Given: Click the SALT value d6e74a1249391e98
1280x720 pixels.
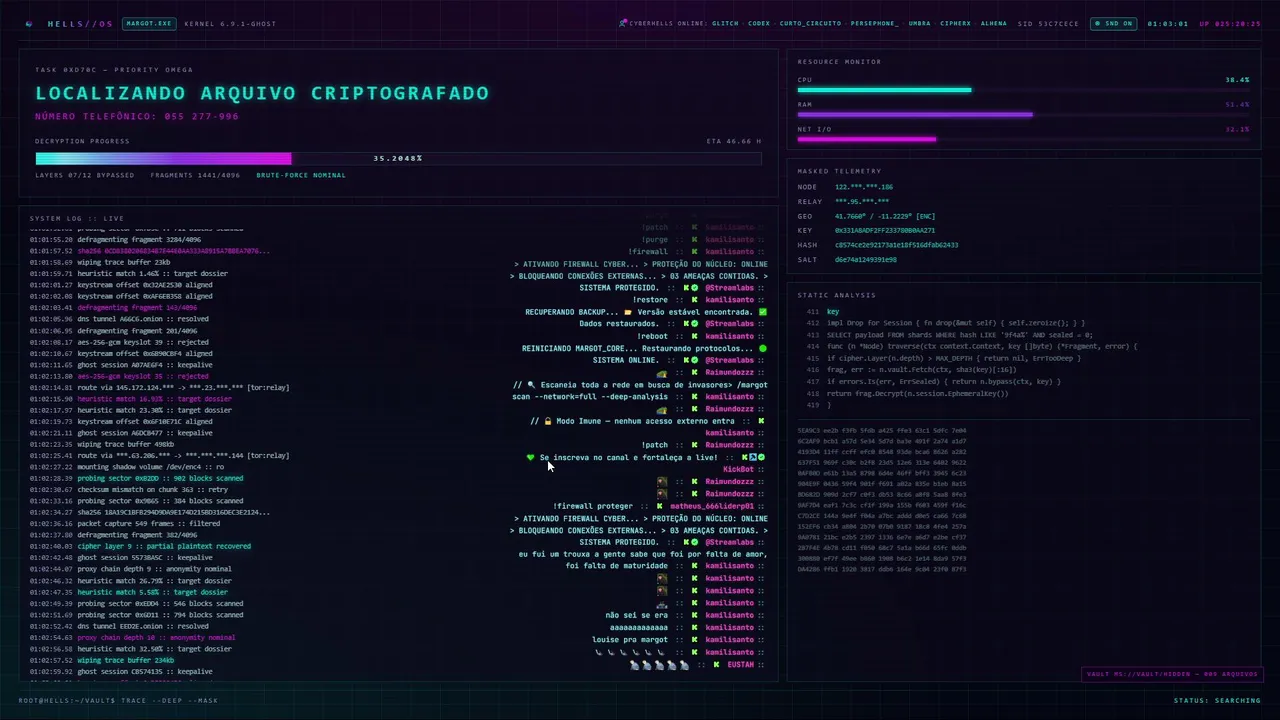Looking at the screenshot, I should 866,259.
